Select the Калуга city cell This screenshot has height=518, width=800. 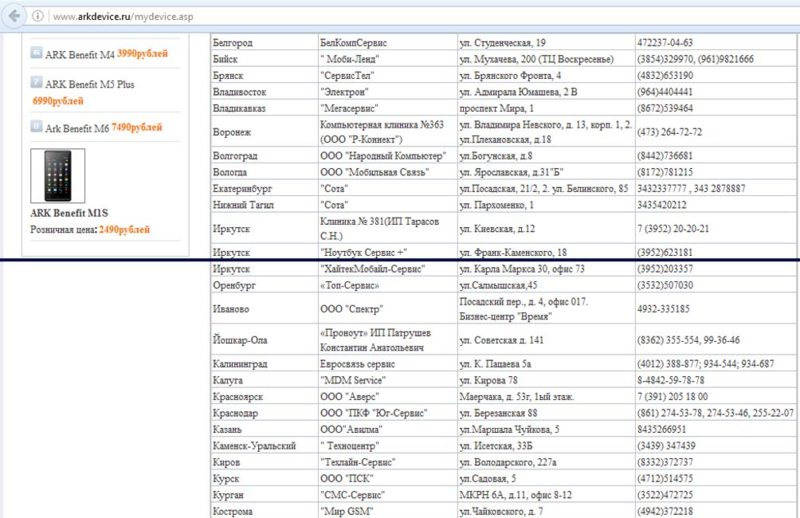pos(264,380)
